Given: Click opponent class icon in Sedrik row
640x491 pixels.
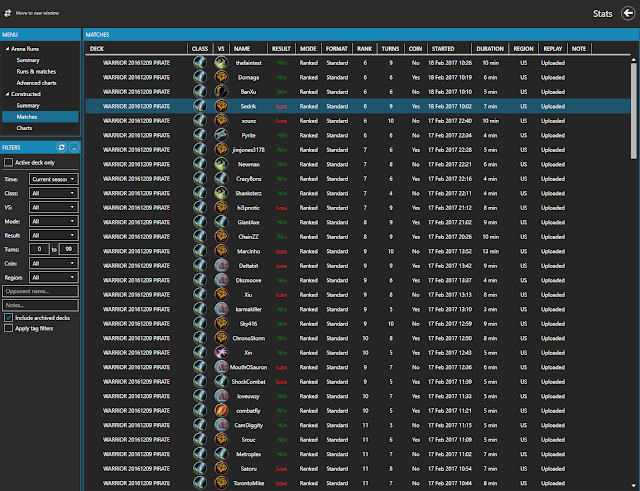Looking at the screenshot, I should point(221,106).
